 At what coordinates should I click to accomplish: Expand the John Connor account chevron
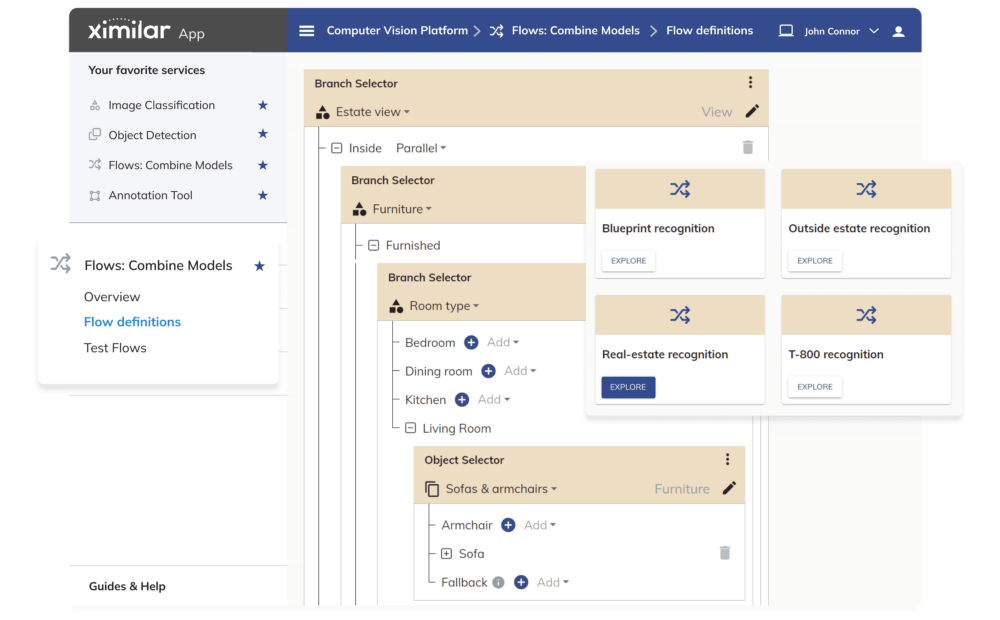tap(874, 31)
